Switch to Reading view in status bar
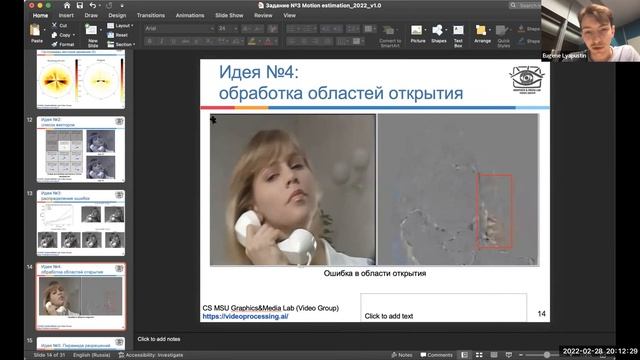Screen dimensions: 640x360 [x=494, y=355]
